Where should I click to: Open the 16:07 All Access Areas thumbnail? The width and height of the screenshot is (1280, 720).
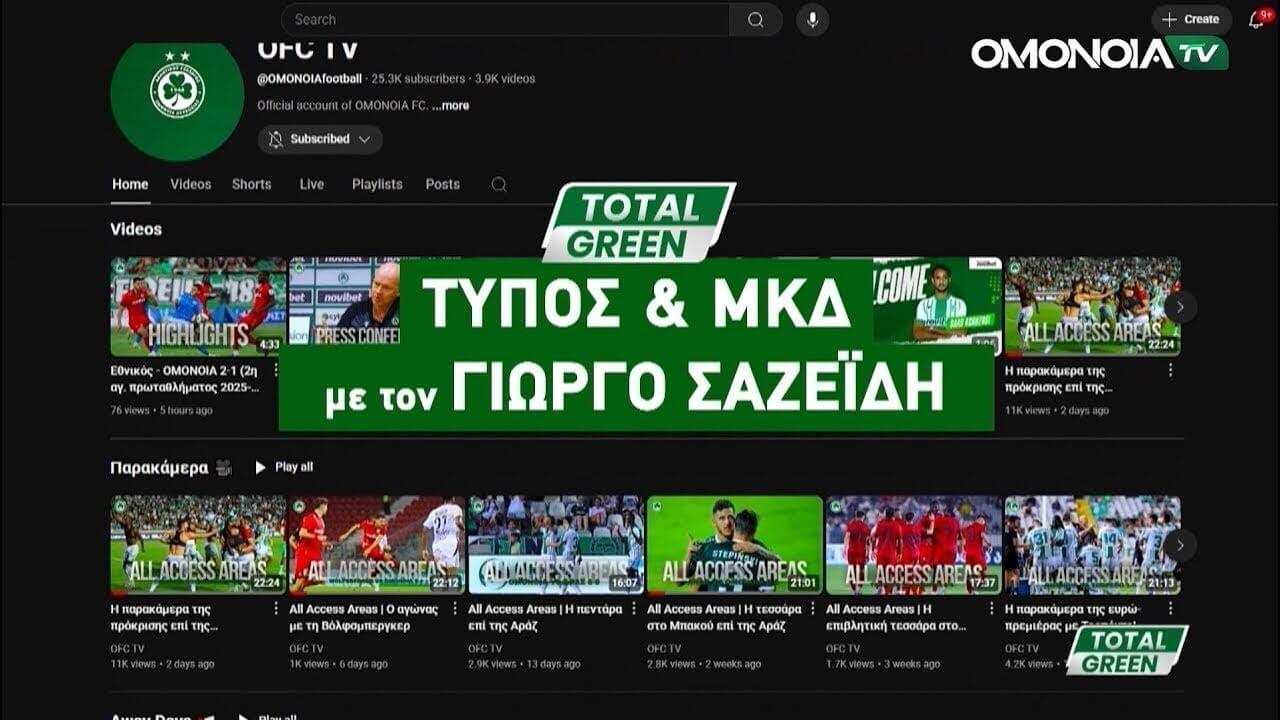click(556, 544)
